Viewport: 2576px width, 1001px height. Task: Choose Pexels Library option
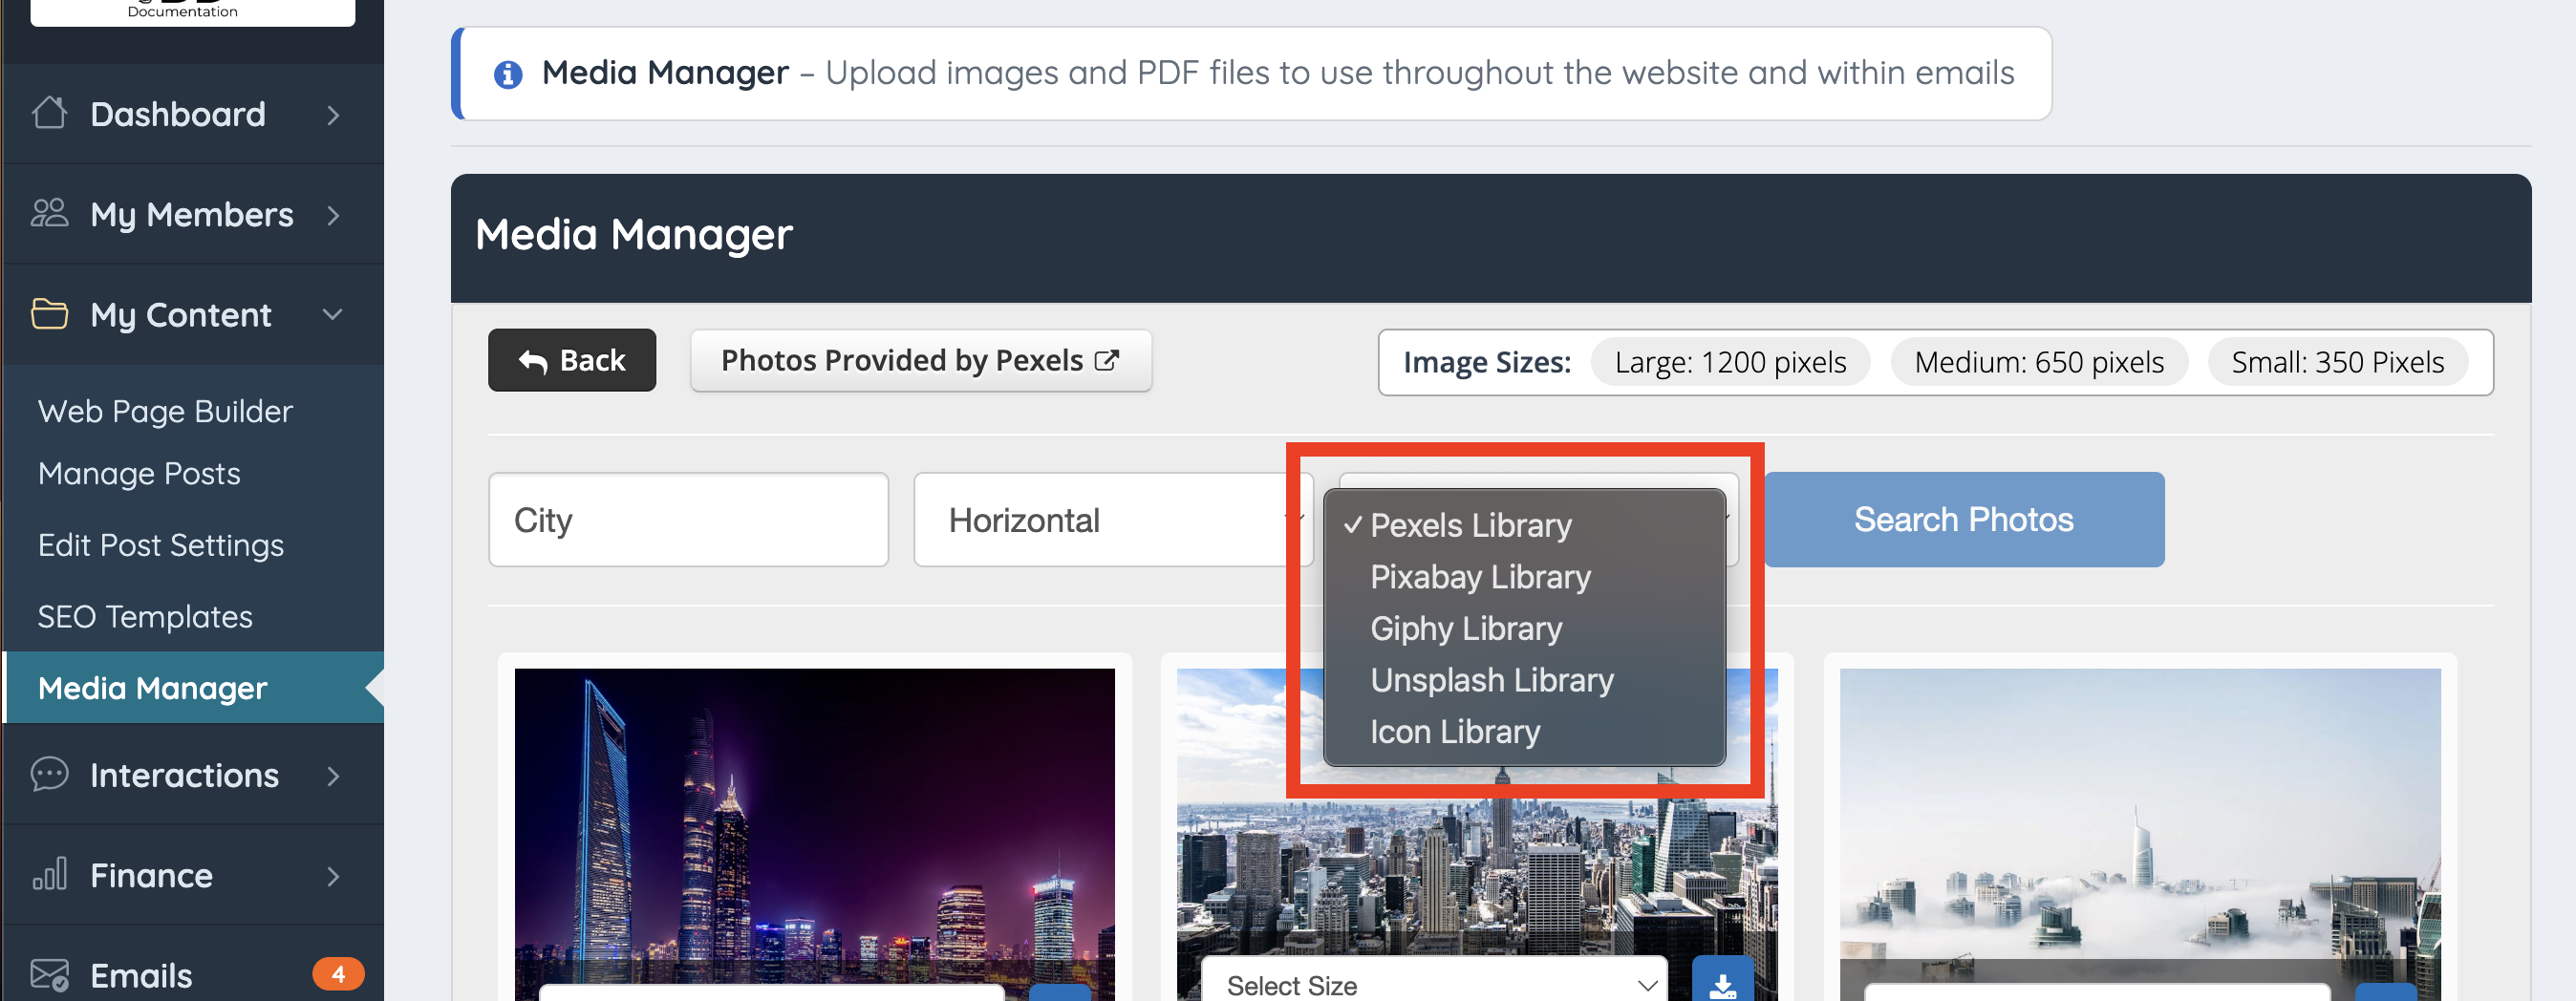(1524, 525)
